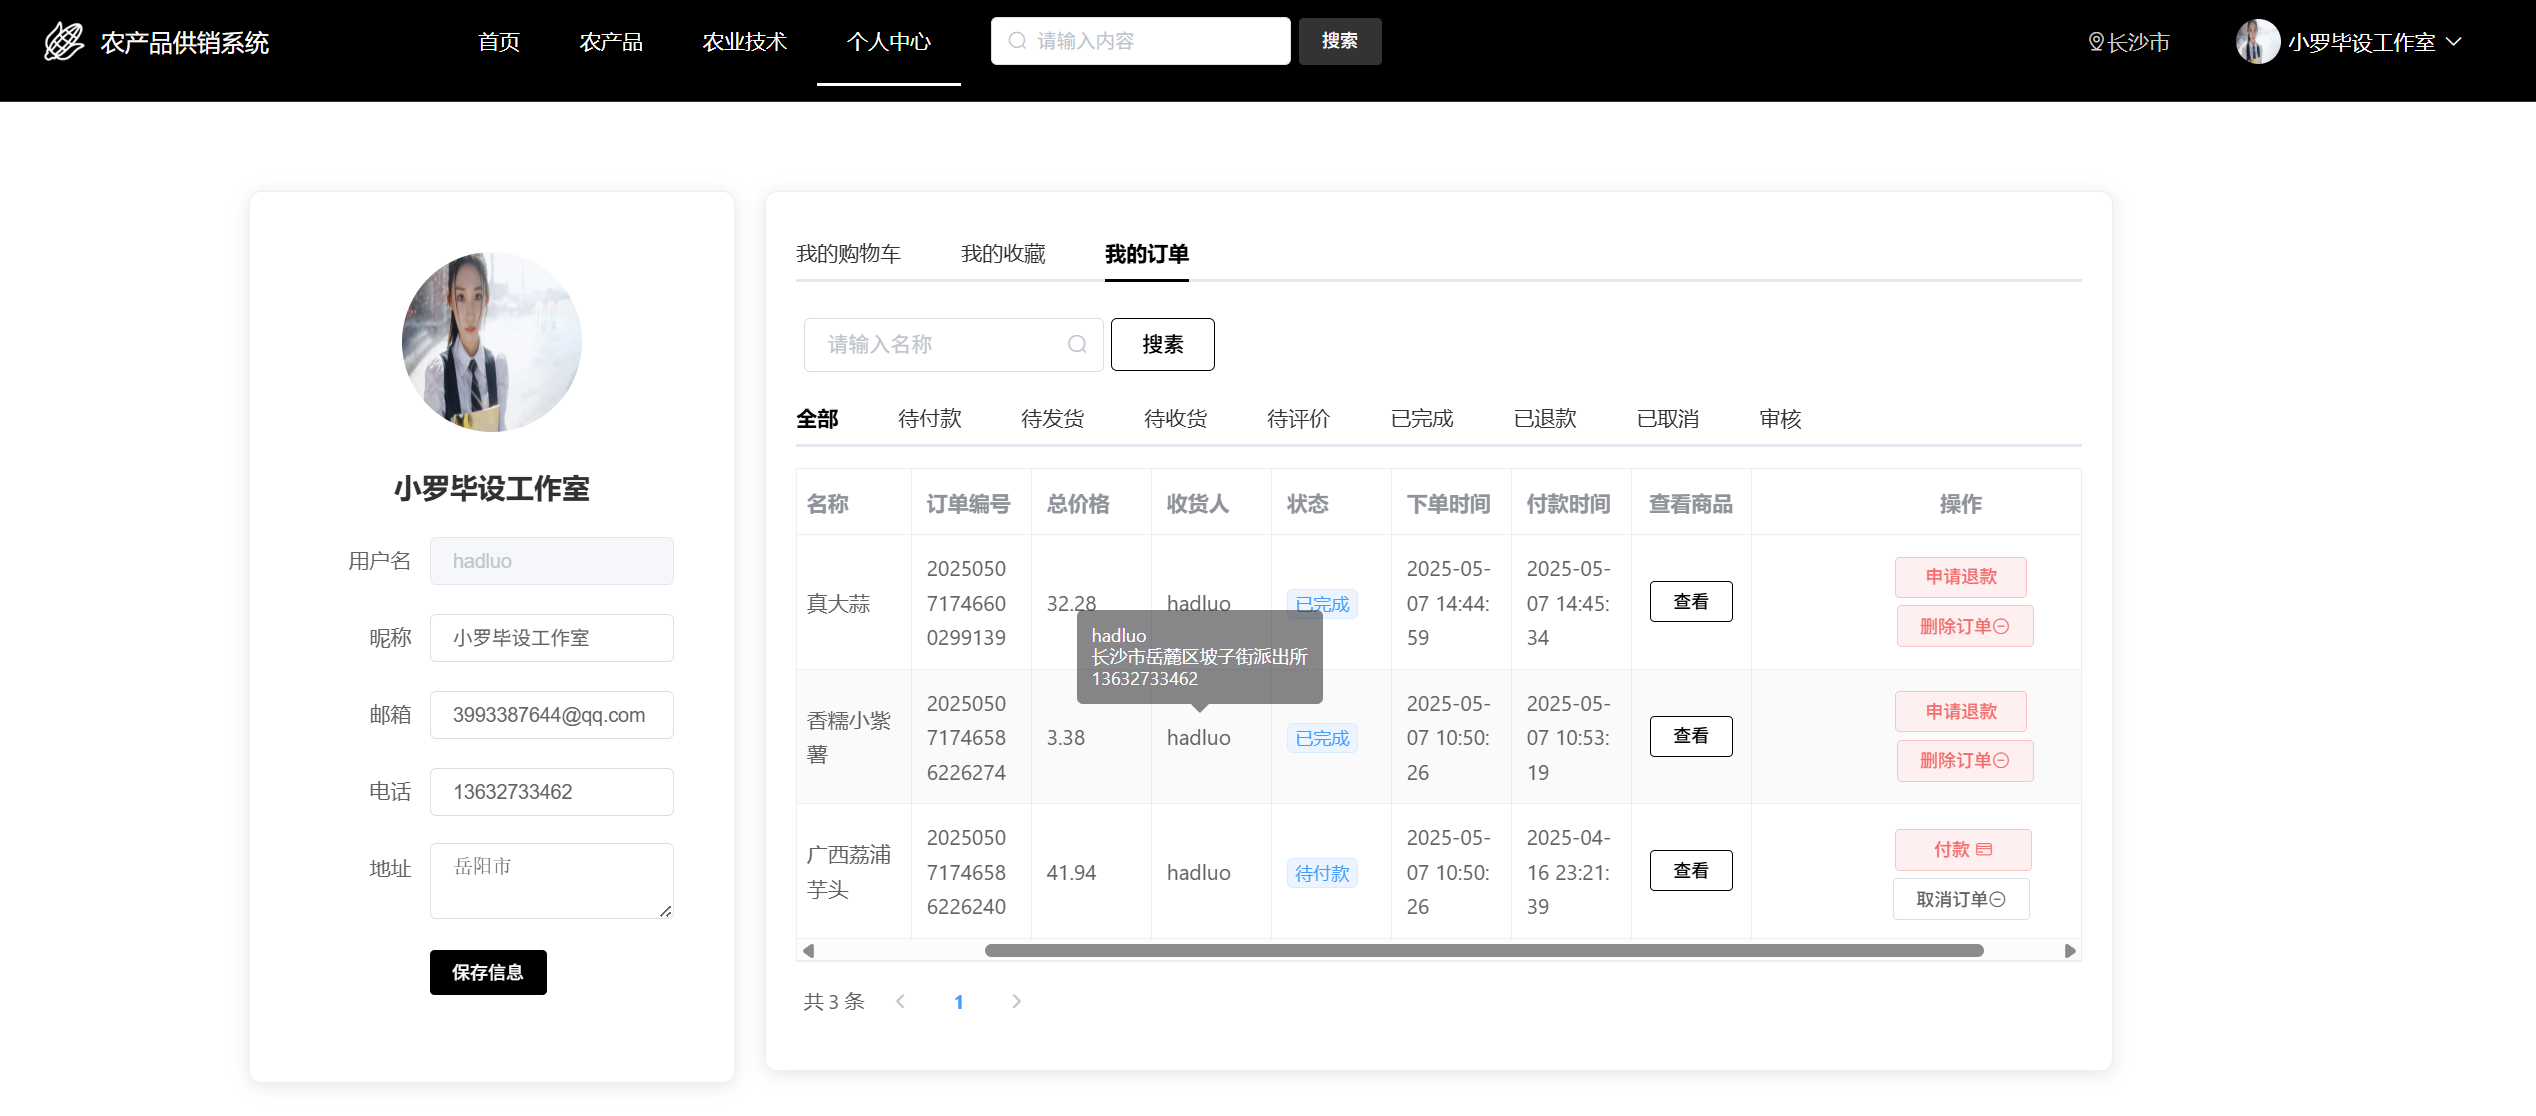2536x1116 pixels.
Task: Click the 邮箱 email input field
Action: coord(551,715)
